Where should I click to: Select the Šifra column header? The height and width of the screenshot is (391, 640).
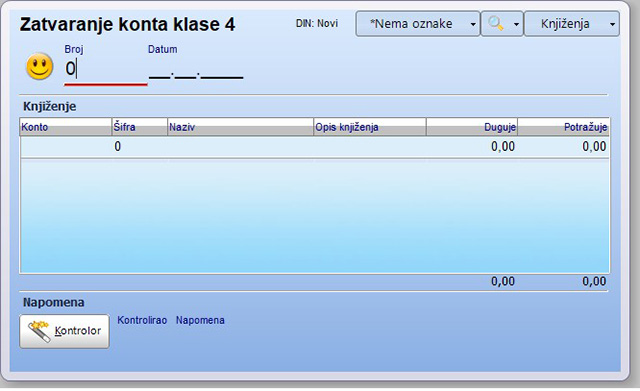click(140, 127)
